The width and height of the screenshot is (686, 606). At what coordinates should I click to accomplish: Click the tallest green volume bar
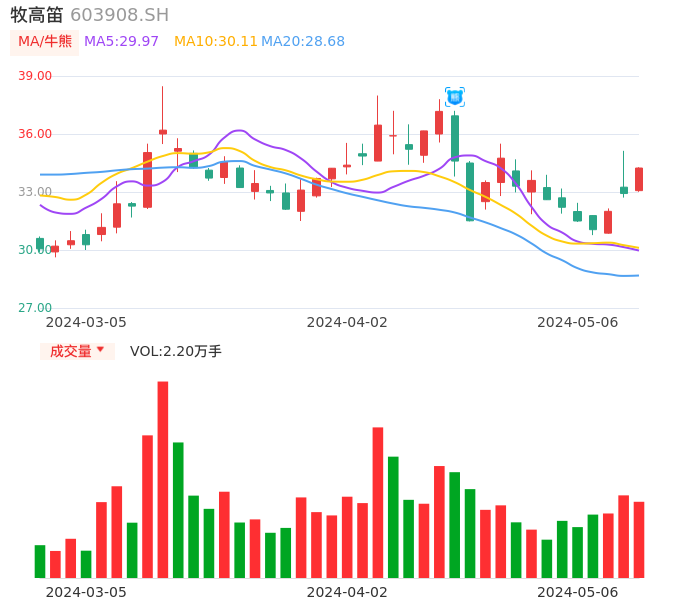point(178,510)
